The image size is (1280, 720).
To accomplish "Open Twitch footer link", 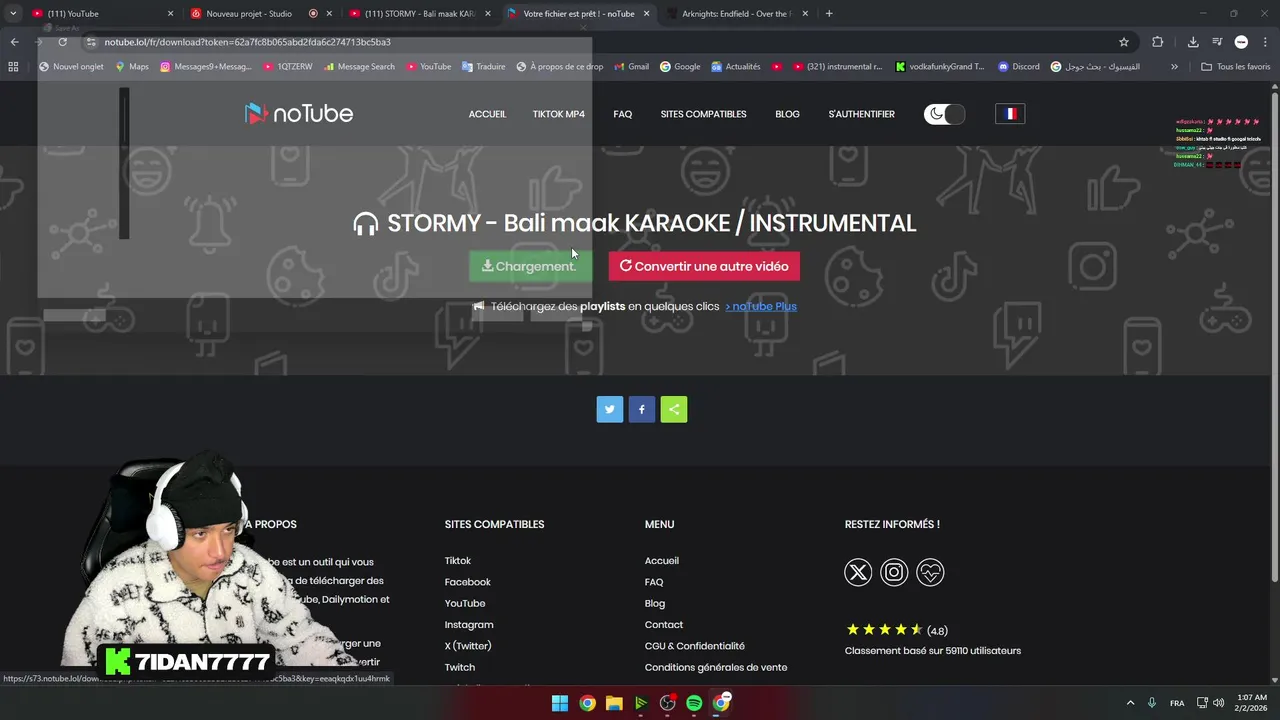I will 460,667.
